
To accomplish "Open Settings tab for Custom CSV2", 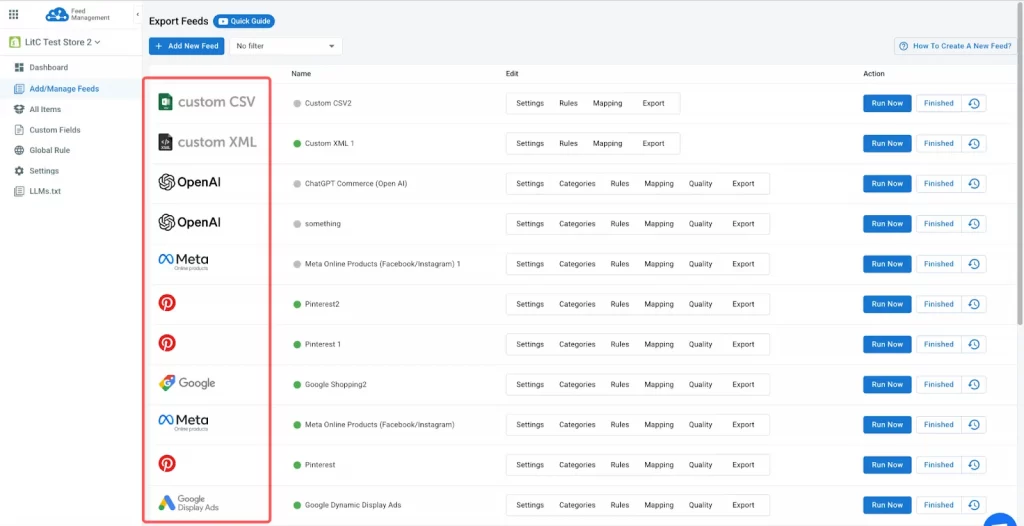I will pyautogui.click(x=530, y=103).
